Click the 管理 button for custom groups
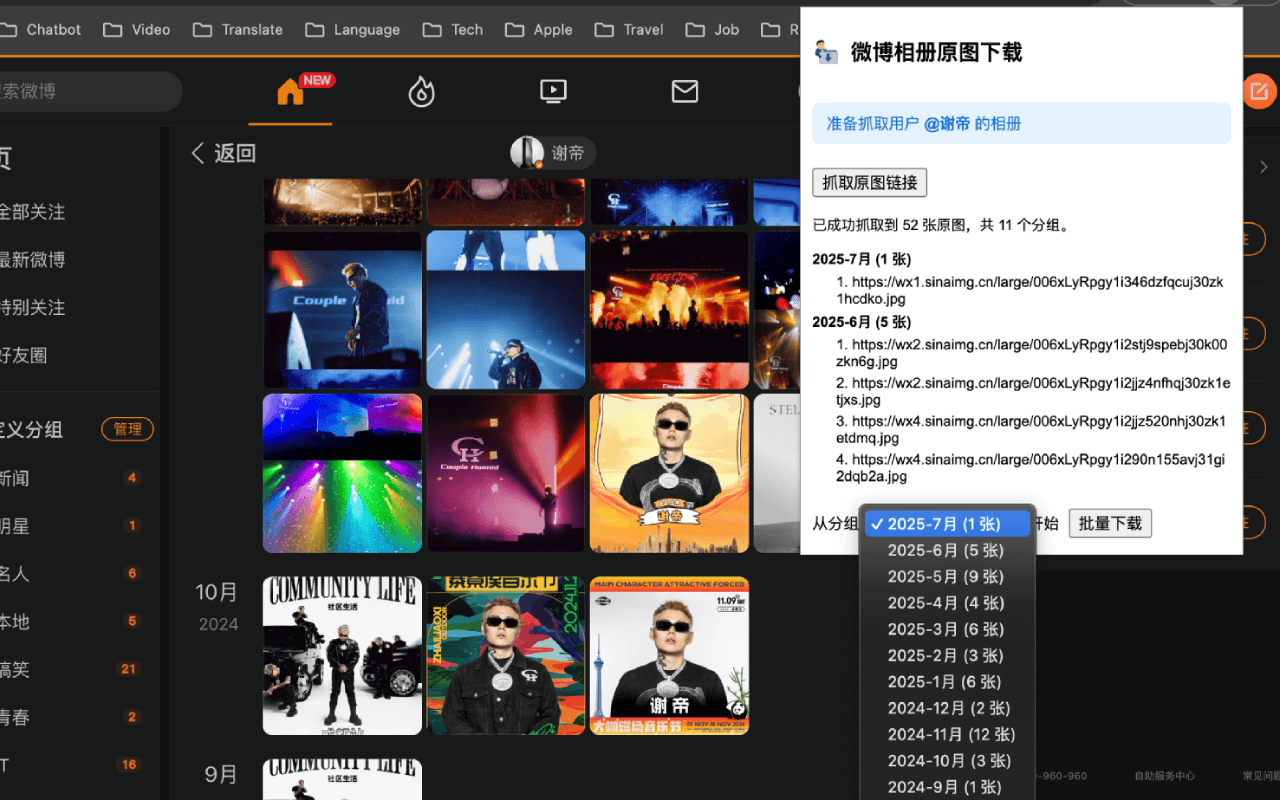Viewport: 1280px width, 800px height. [127, 429]
